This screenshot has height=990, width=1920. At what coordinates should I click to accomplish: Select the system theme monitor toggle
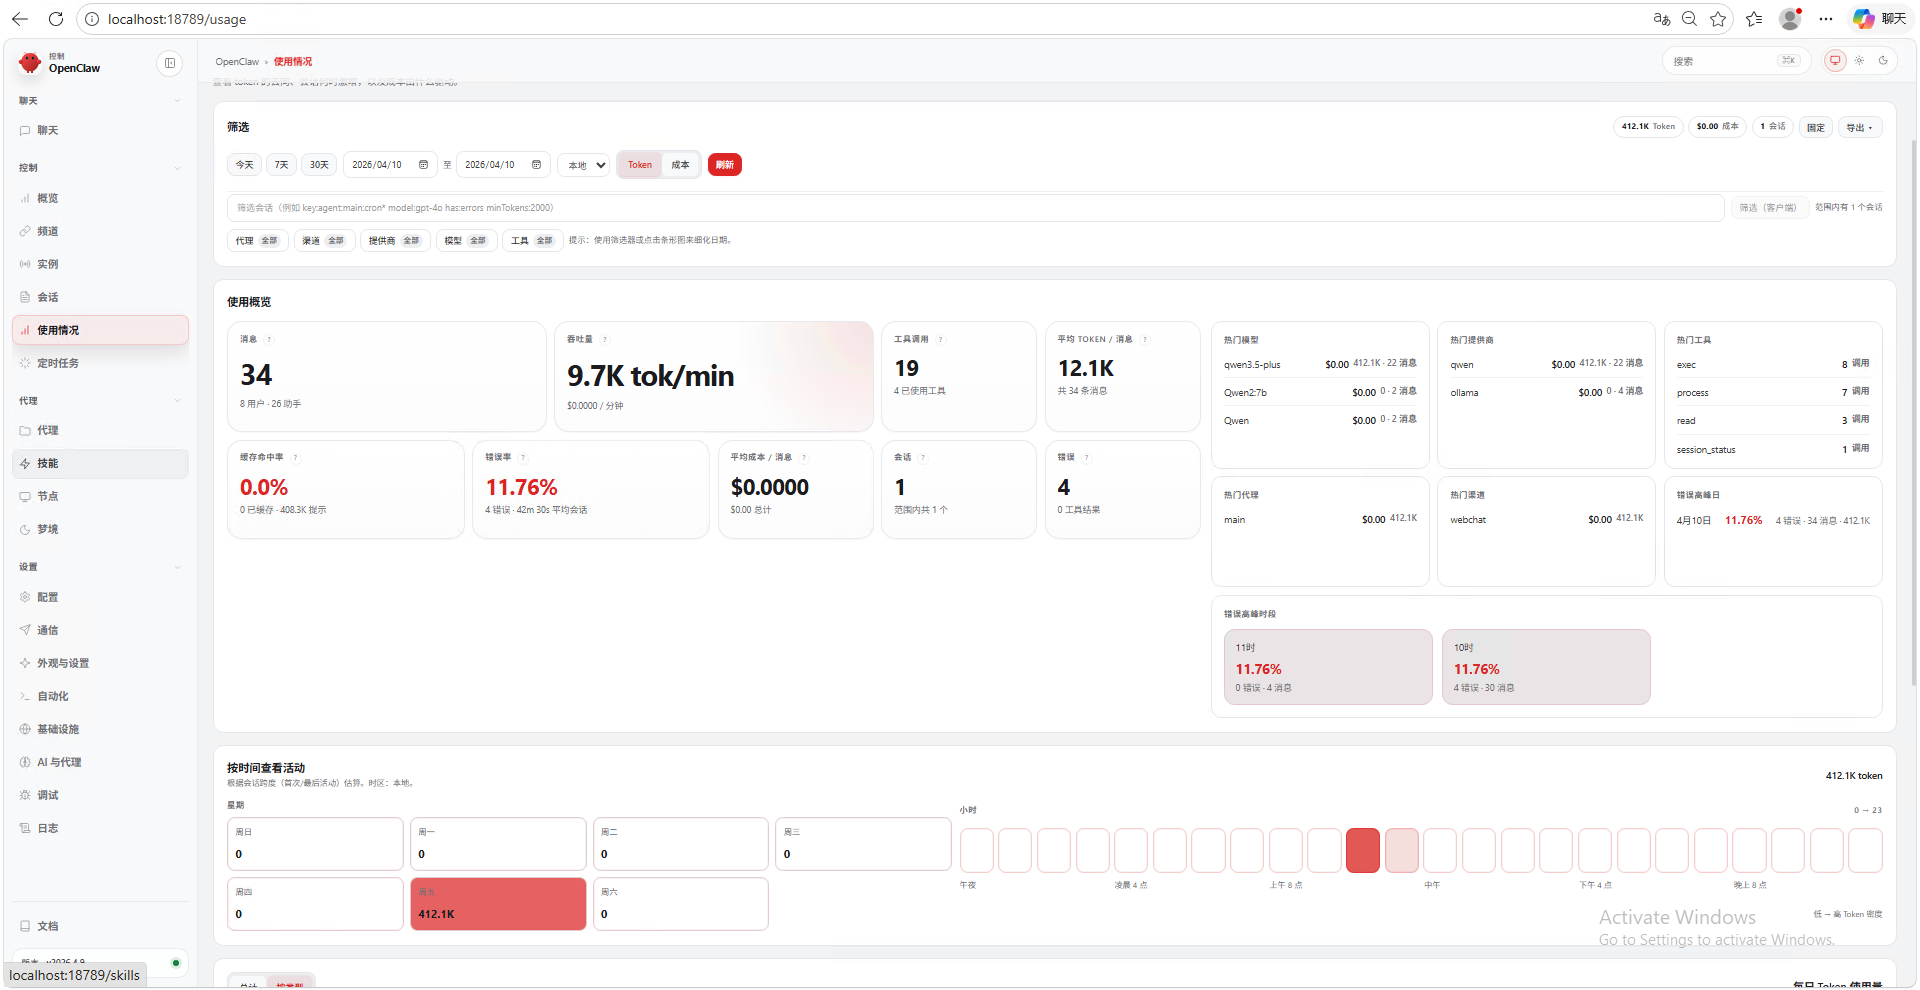point(1835,61)
